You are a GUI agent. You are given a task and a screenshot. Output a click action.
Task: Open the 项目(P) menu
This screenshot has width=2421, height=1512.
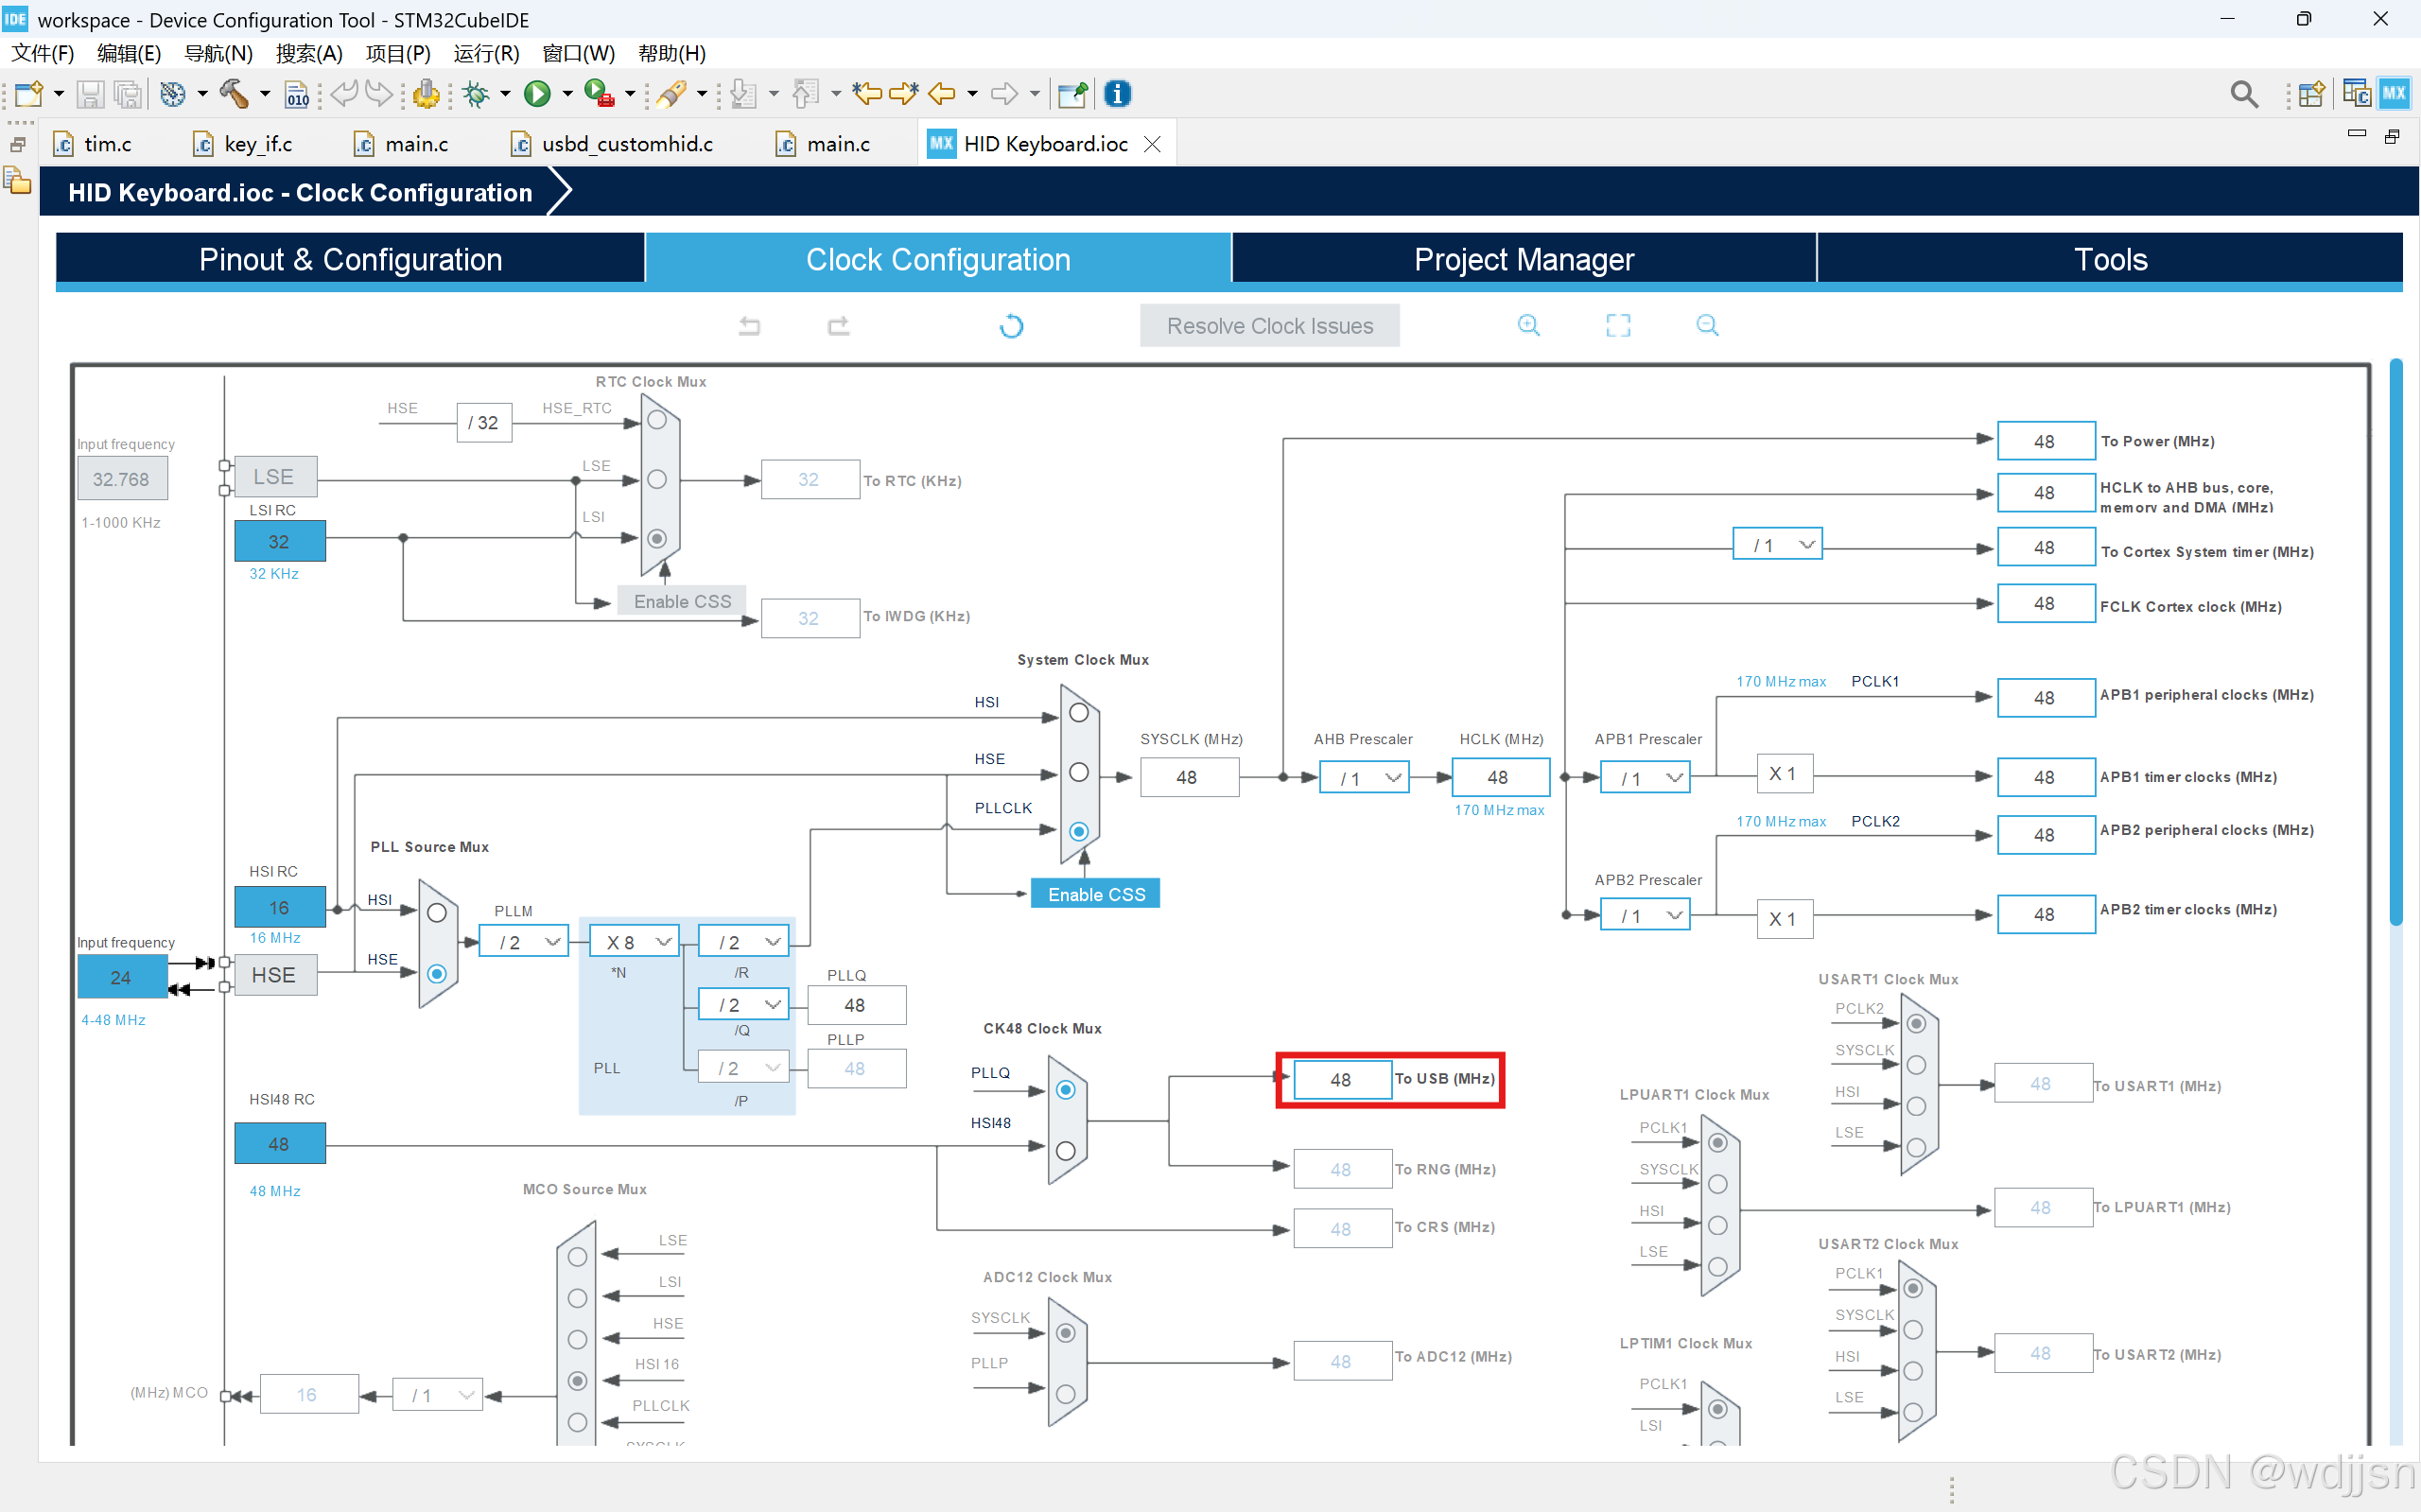[x=397, y=53]
